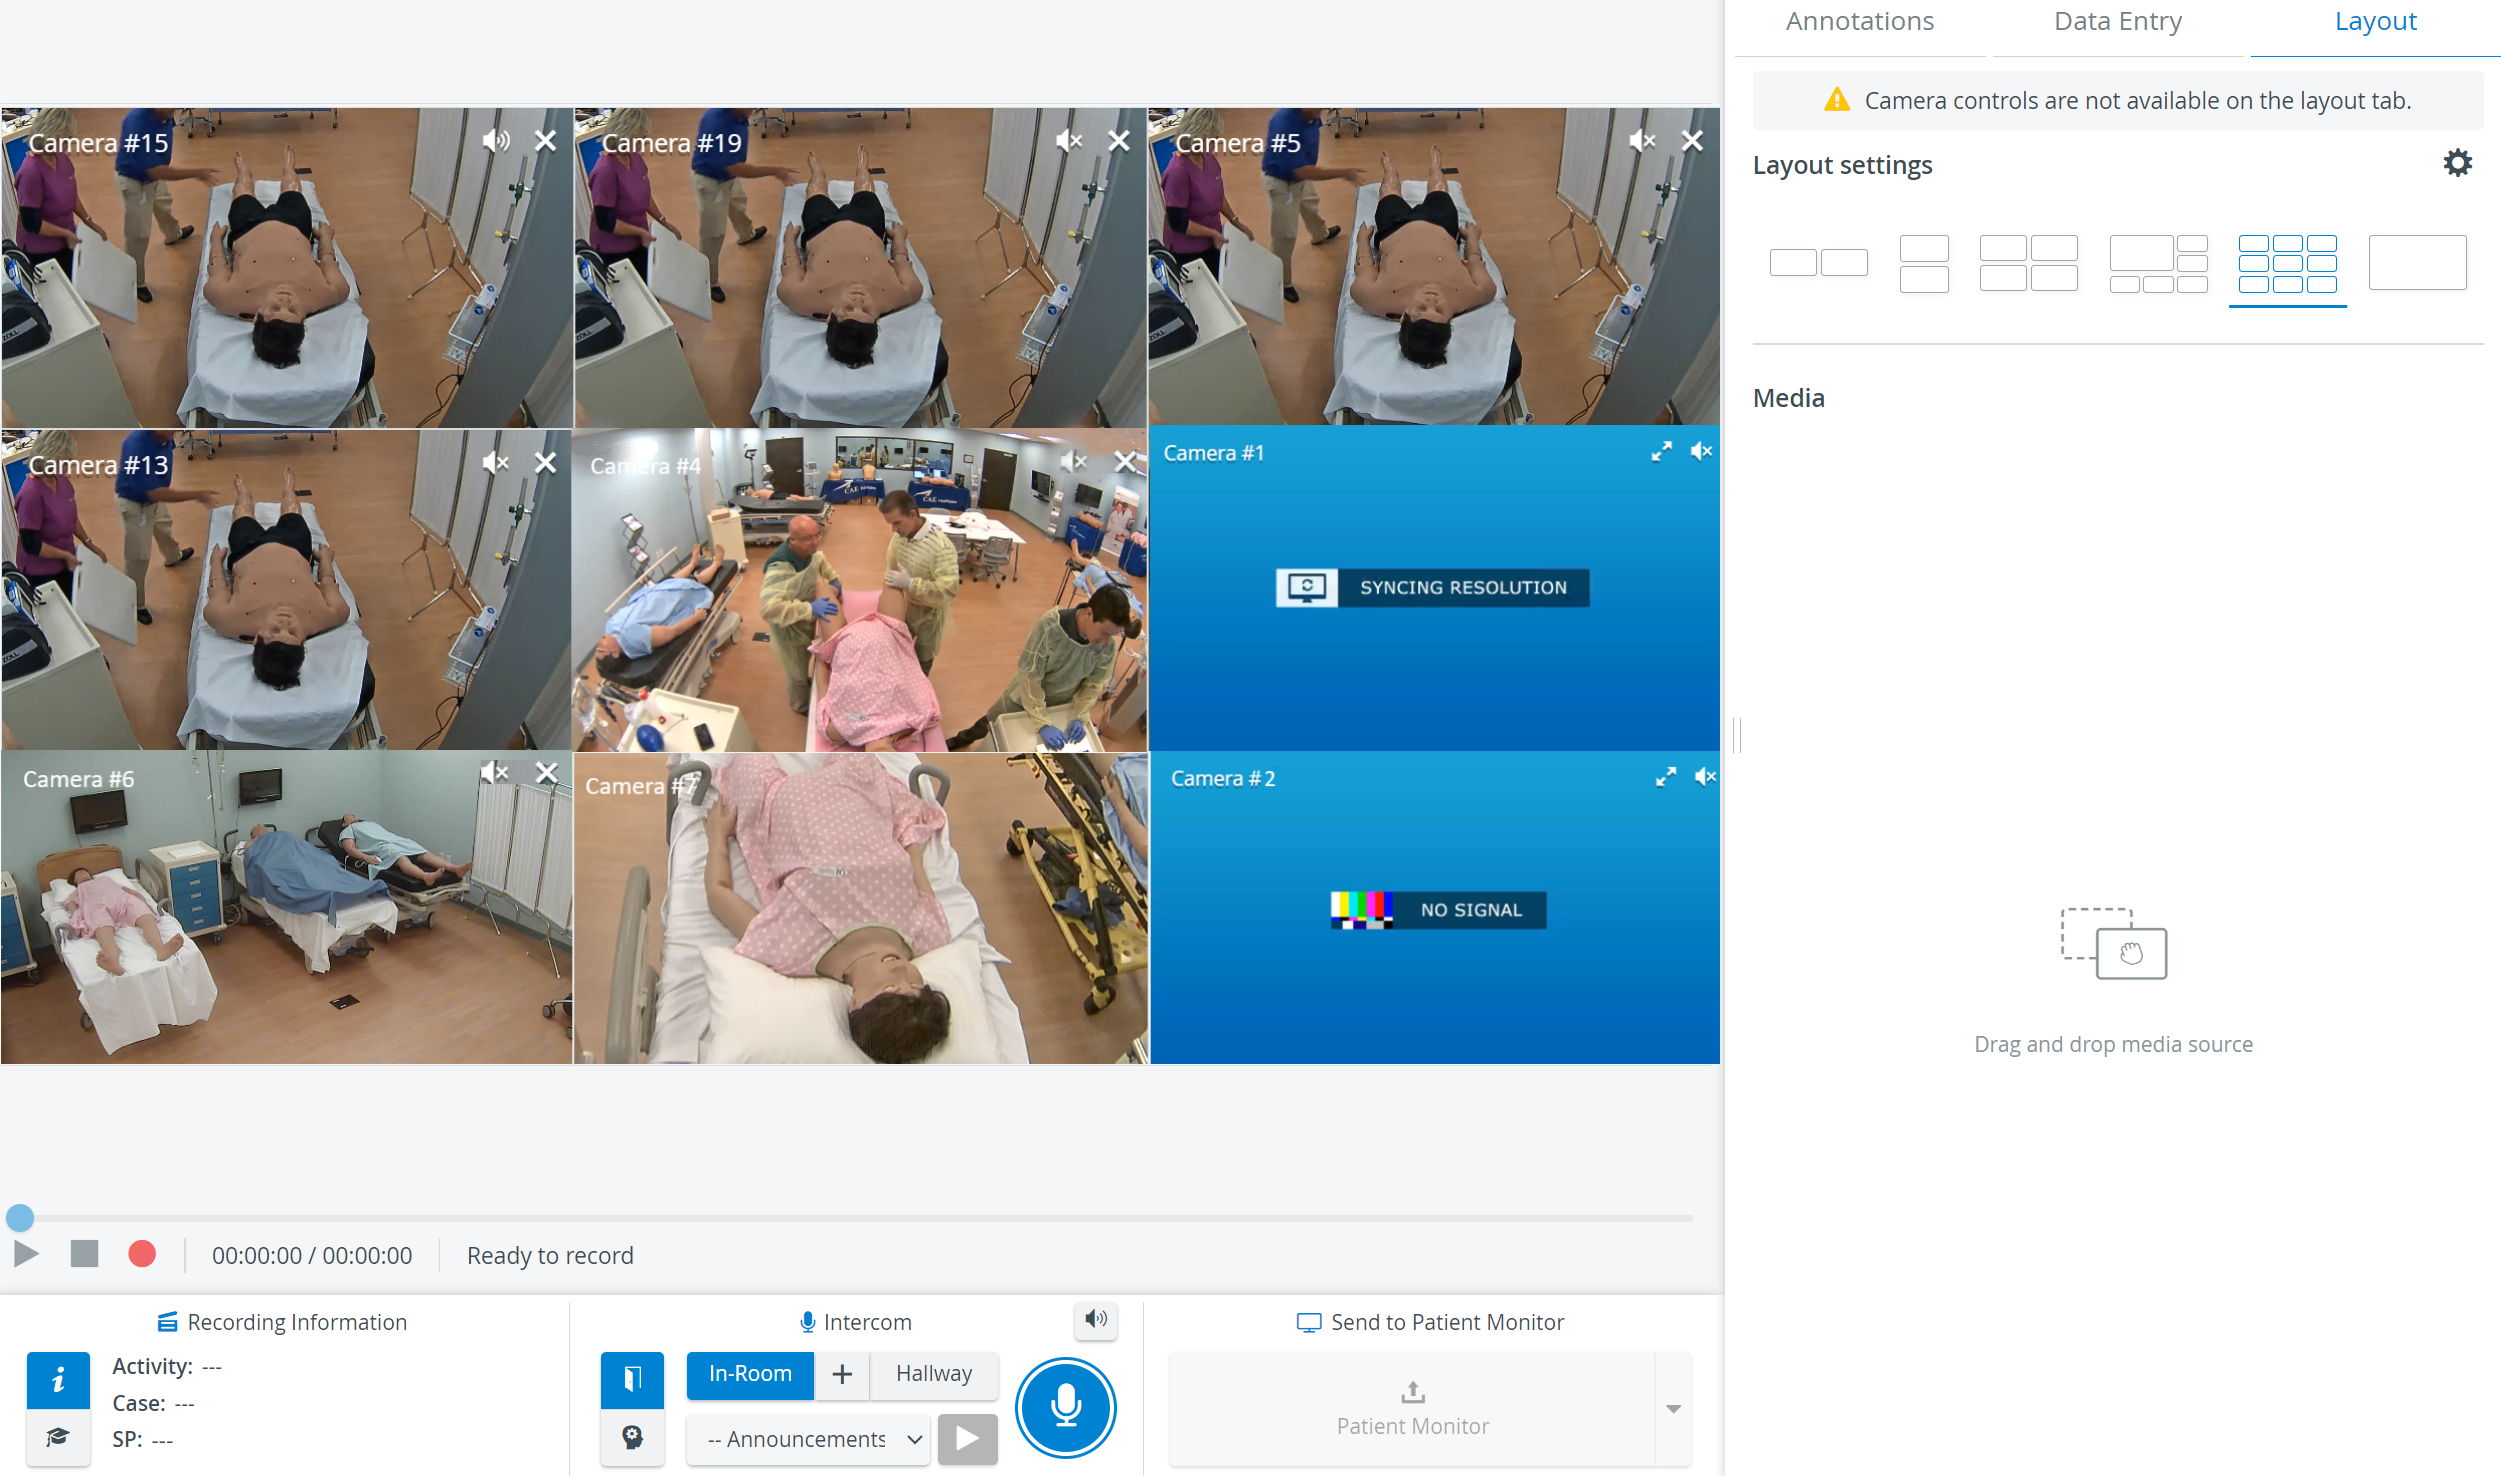Select the two-by-two grid layout
2501x1476 pixels.
(x=2028, y=264)
